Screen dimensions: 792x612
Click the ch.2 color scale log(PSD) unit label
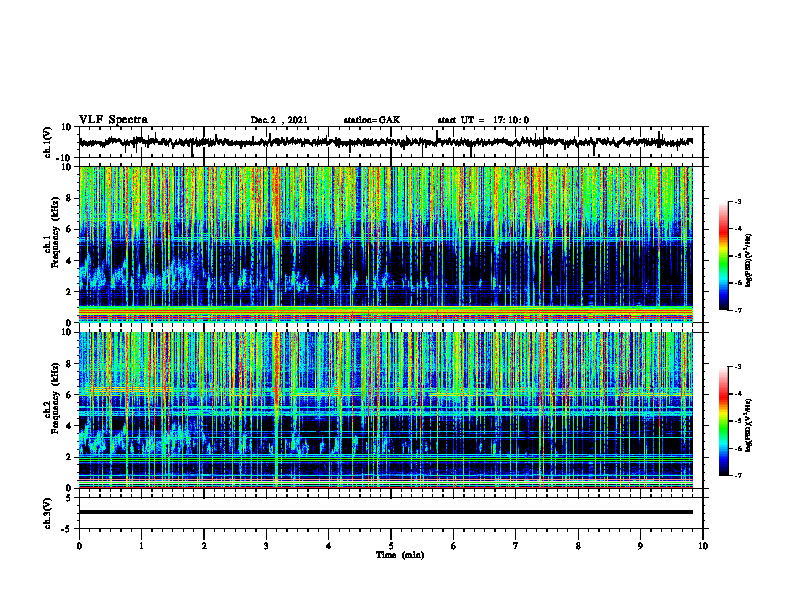pyautogui.click(x=749, y=425)
